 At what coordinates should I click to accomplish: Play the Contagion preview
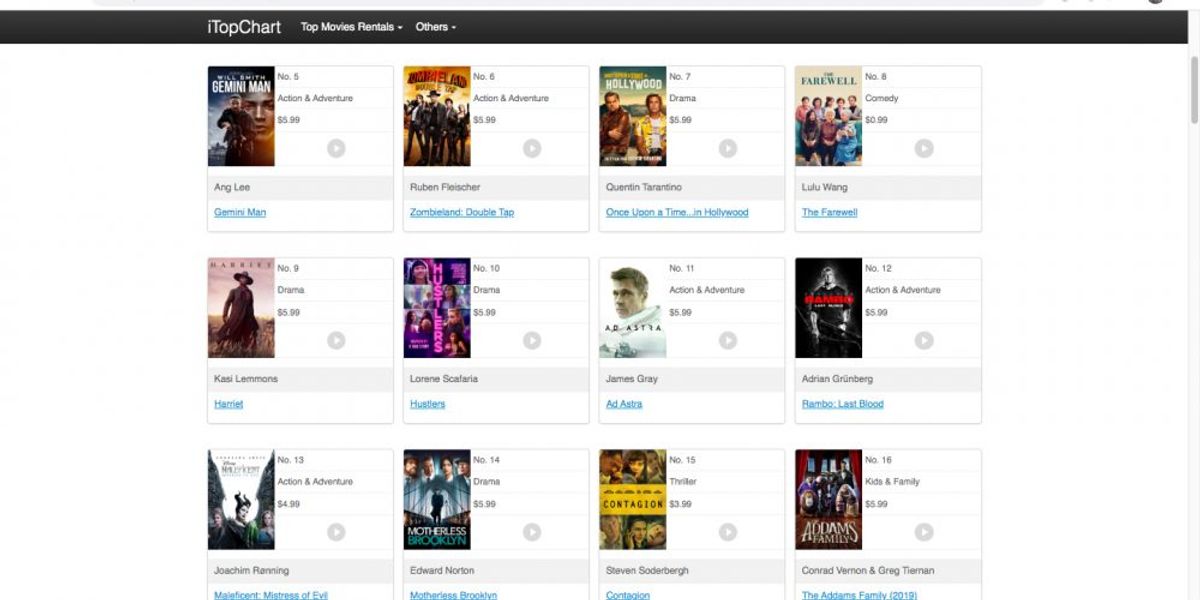pyautogui.click(x=728, y=532)
